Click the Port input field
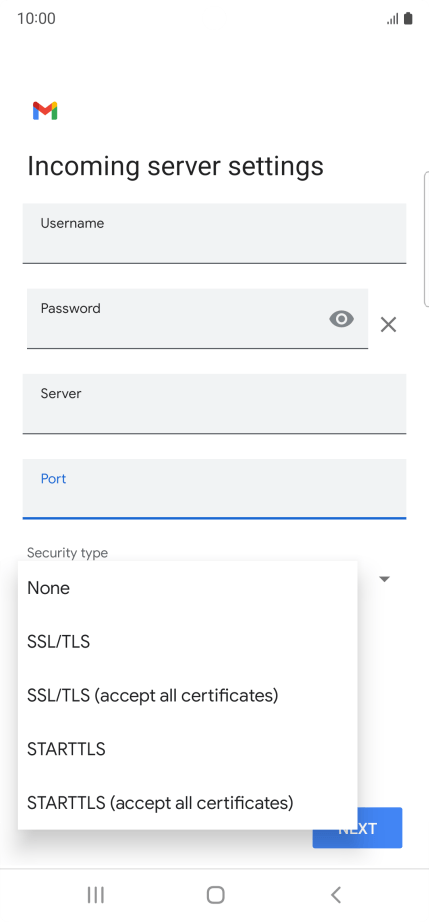Screen dimensions: 429x922 214,489
